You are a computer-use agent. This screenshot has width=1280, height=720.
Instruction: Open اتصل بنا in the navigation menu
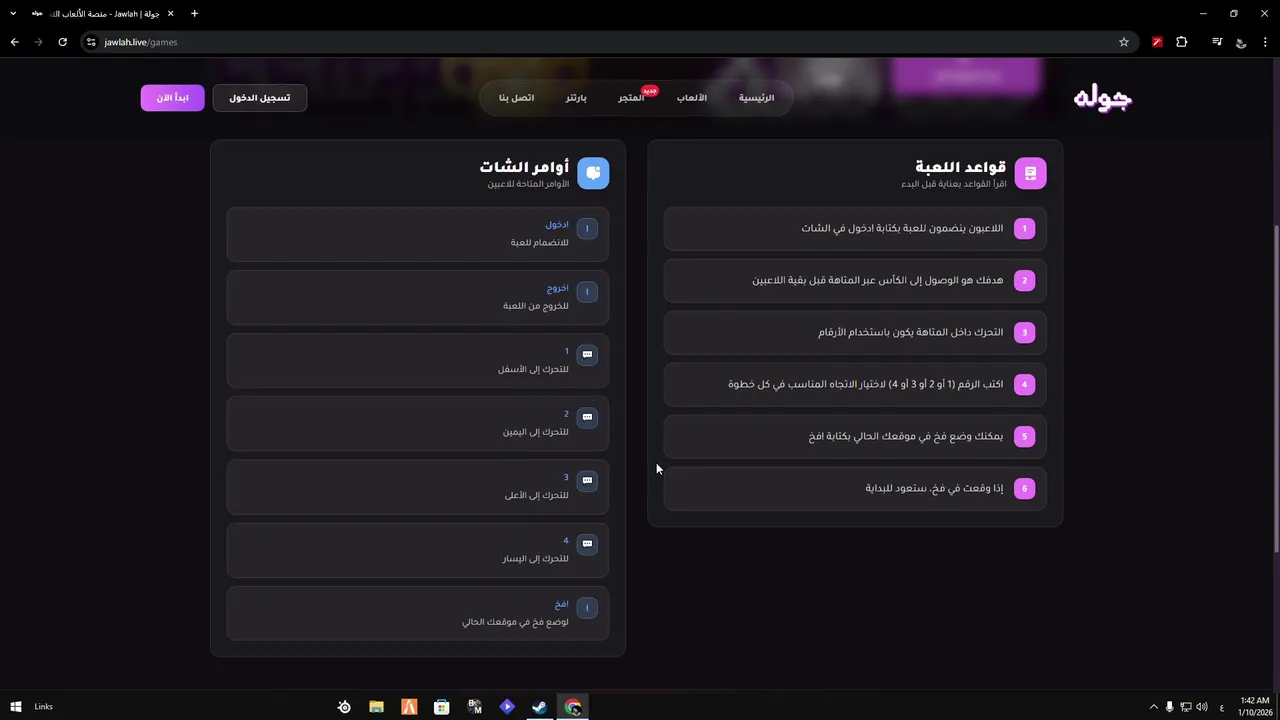point(516,98)
